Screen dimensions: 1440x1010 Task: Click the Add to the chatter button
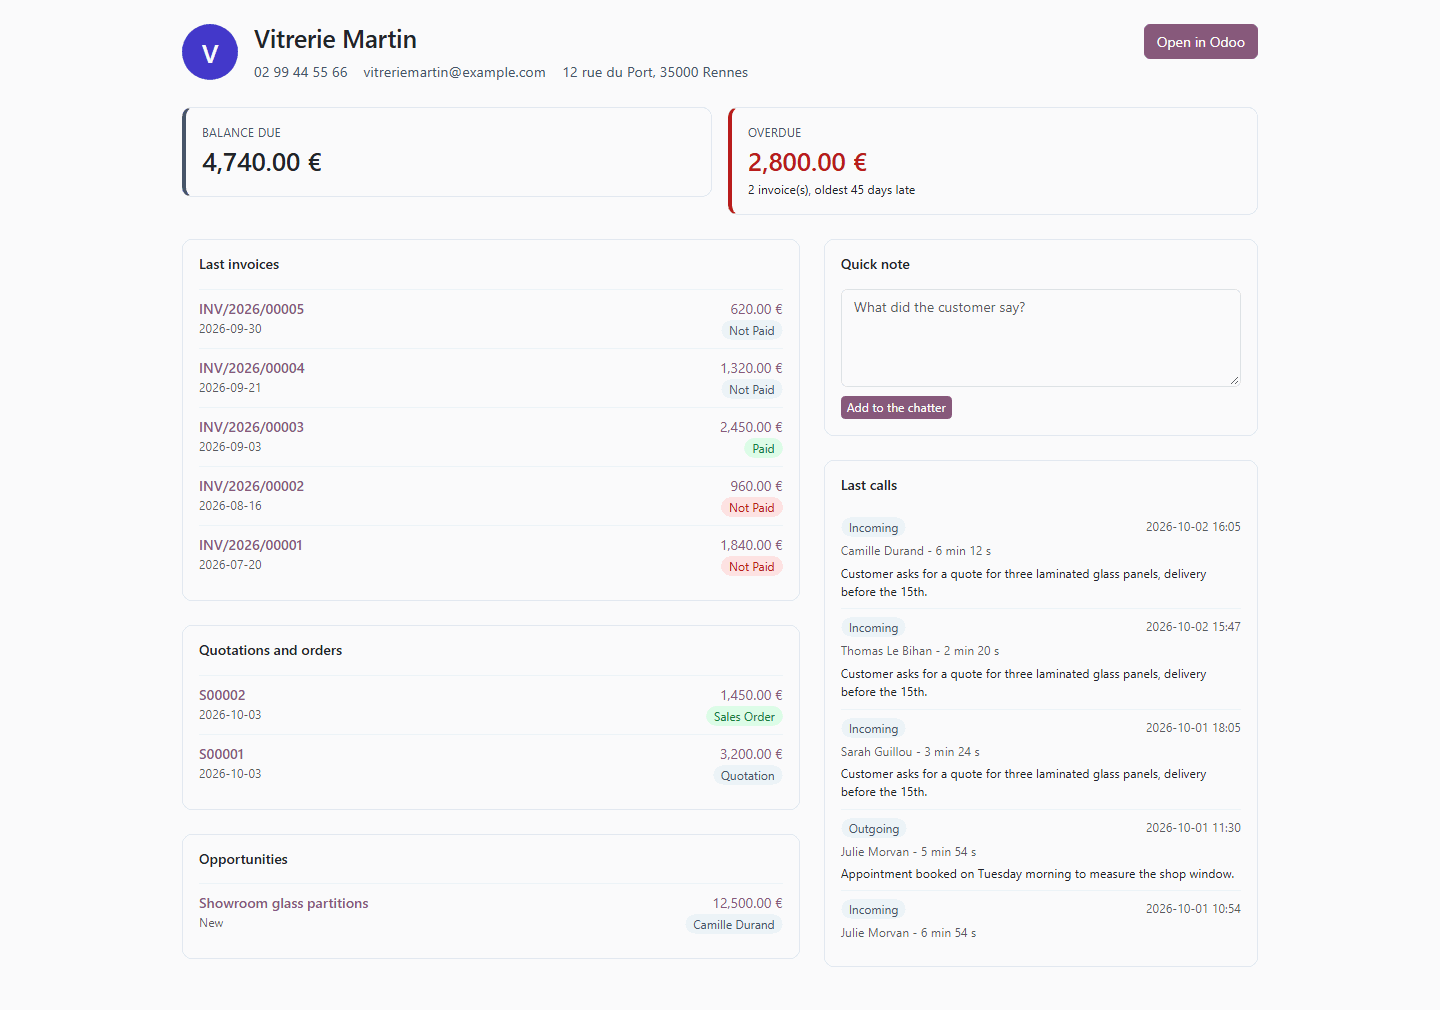pyautogui.click(x=896, y=408)
